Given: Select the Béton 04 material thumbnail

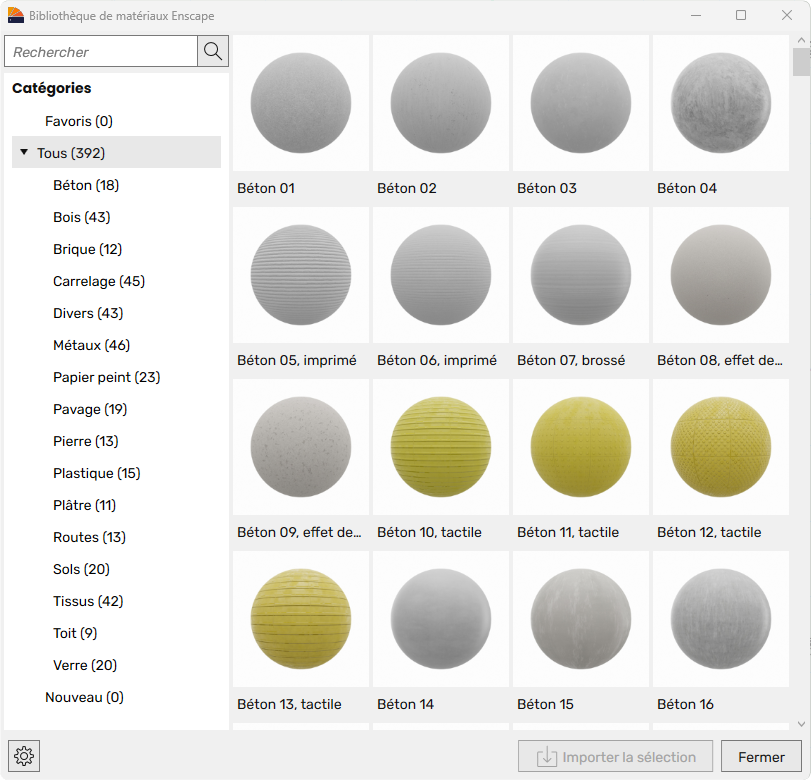Looking at the screenshot, I should click(x=720, y=103).
